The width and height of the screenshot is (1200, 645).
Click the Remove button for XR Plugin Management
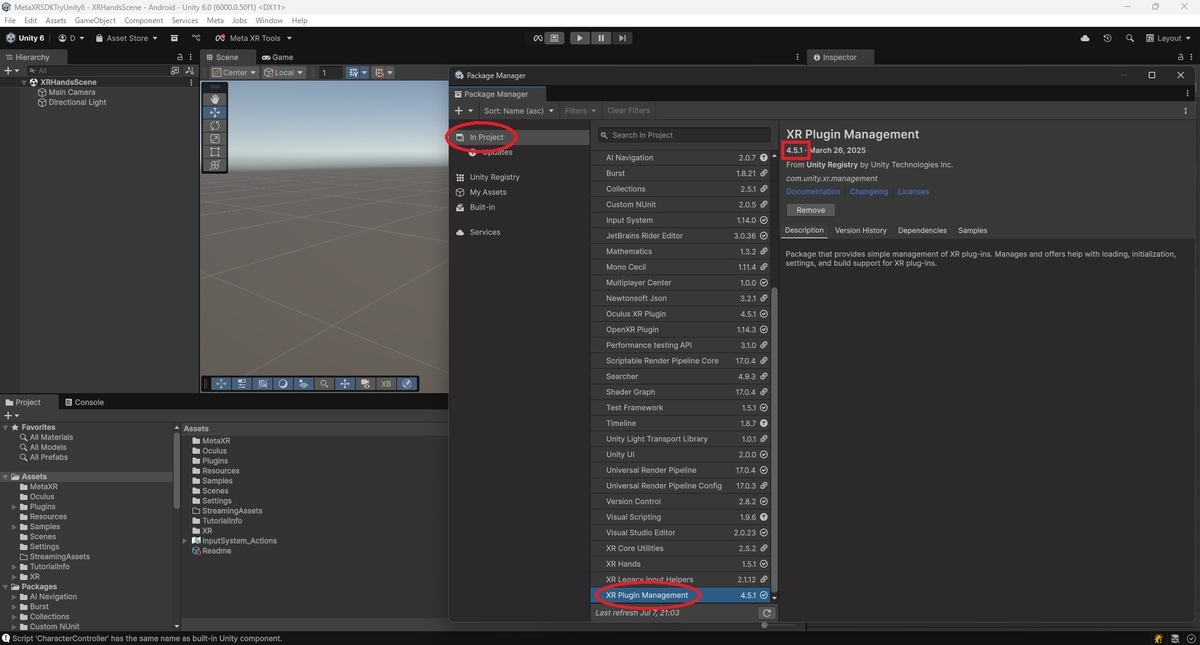[x=810, y=209]
